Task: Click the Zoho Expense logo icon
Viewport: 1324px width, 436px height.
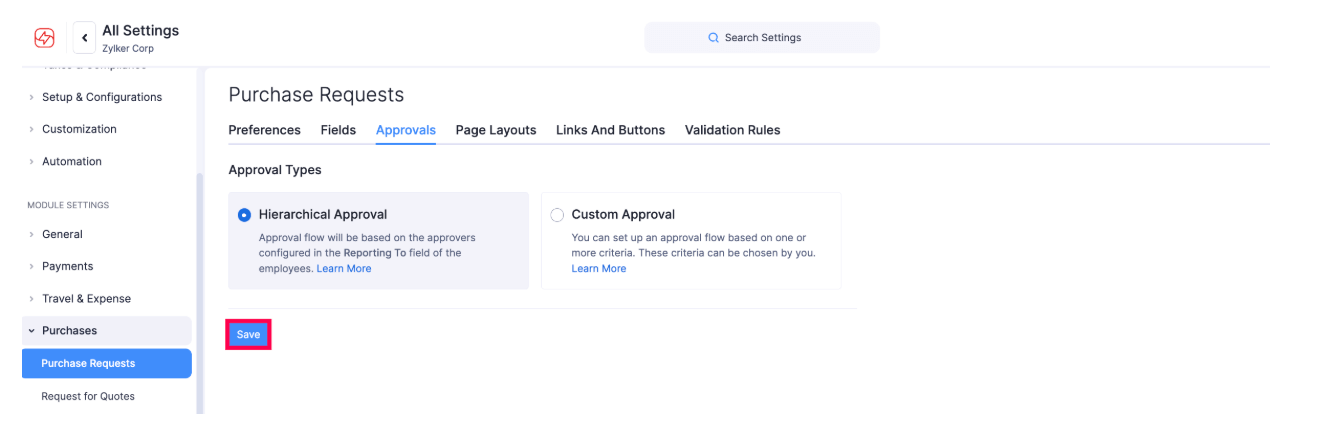Action: coord(44,38)
